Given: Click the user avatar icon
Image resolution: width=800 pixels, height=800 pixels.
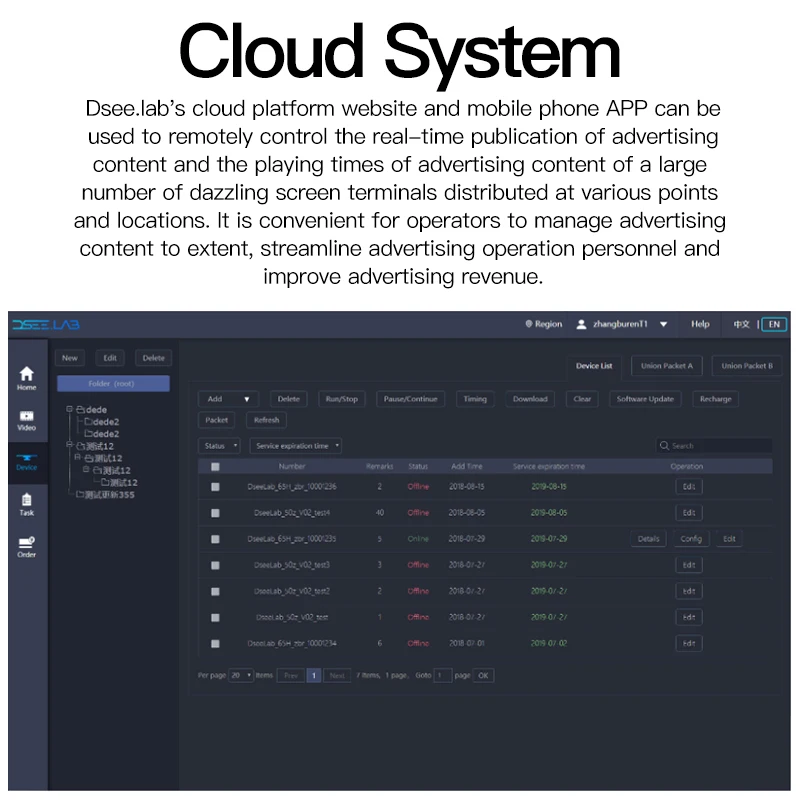Looking at the screenshot, I should 581,324.
